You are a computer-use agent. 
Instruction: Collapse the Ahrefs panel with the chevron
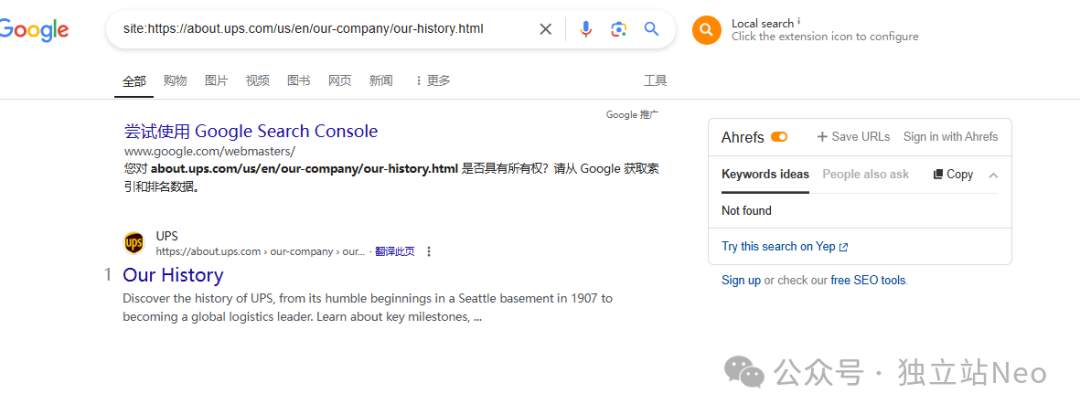[x=993, y=175]
